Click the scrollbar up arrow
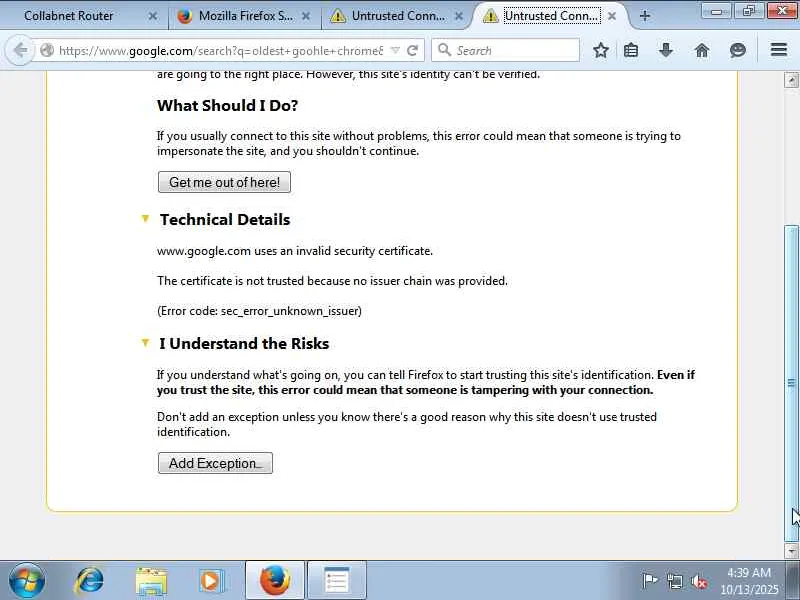Viewport: 800px width, 600px height. pyautogui.click(x=791, y=80)
